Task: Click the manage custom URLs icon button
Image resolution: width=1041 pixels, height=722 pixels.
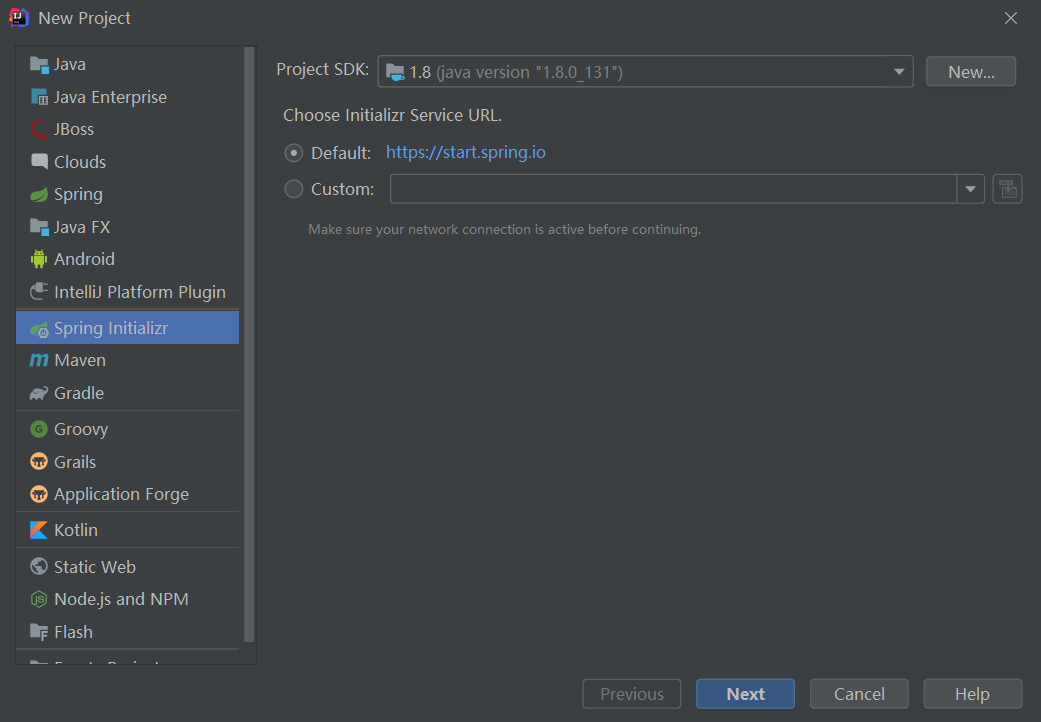Action: pos(1007,189)
